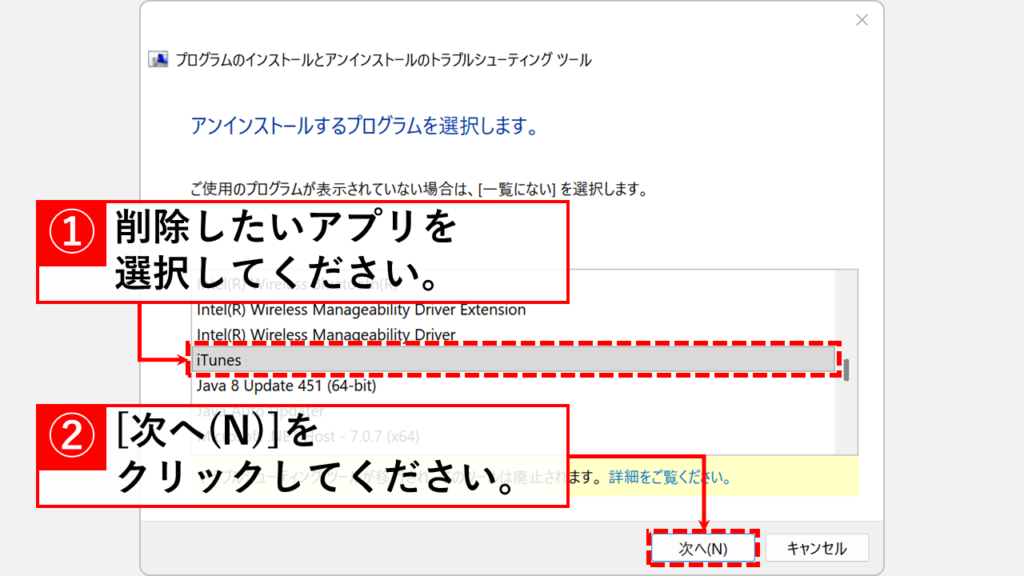Select the Intel(R) Wireless Manageability Driver row
1024x576 pixels.
coord(513,334)
